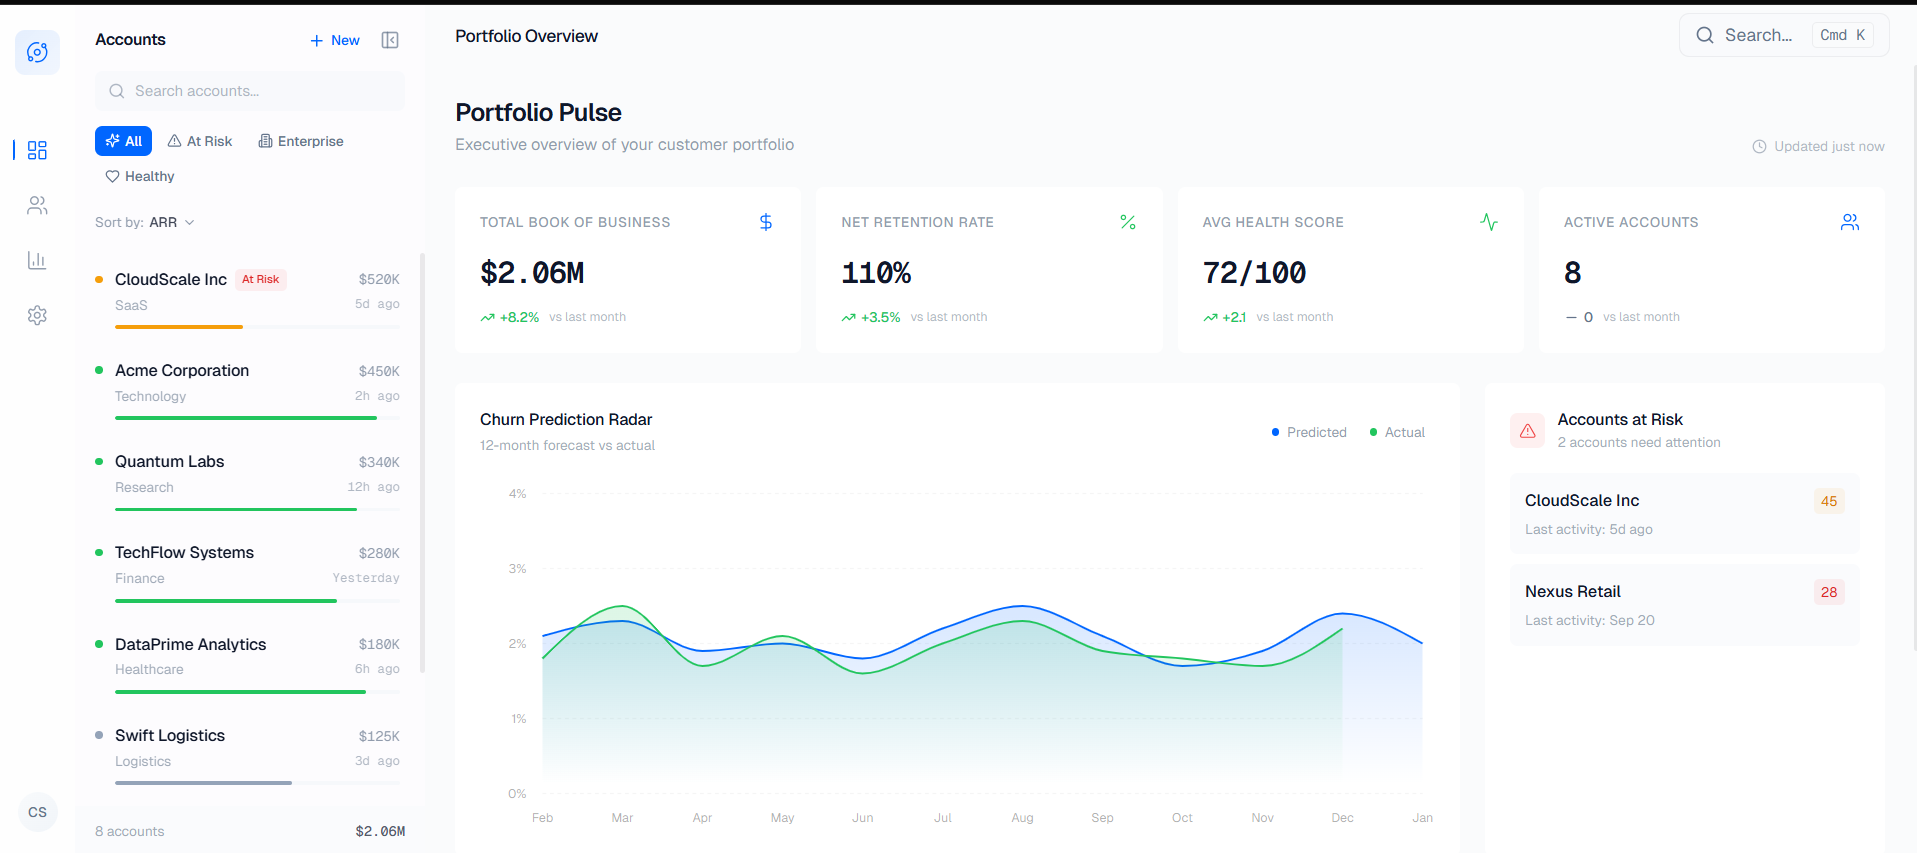The height and width of the screenshot is (853, 1917).
Task: Click the magnifier icon in top search
Action: click(x=1705, y=35)
